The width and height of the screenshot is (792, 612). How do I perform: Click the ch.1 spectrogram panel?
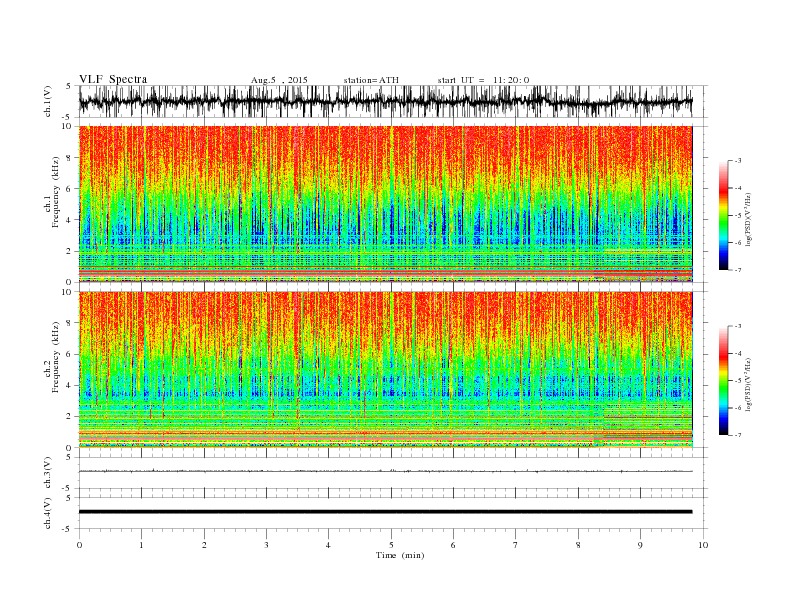[385, 204]
